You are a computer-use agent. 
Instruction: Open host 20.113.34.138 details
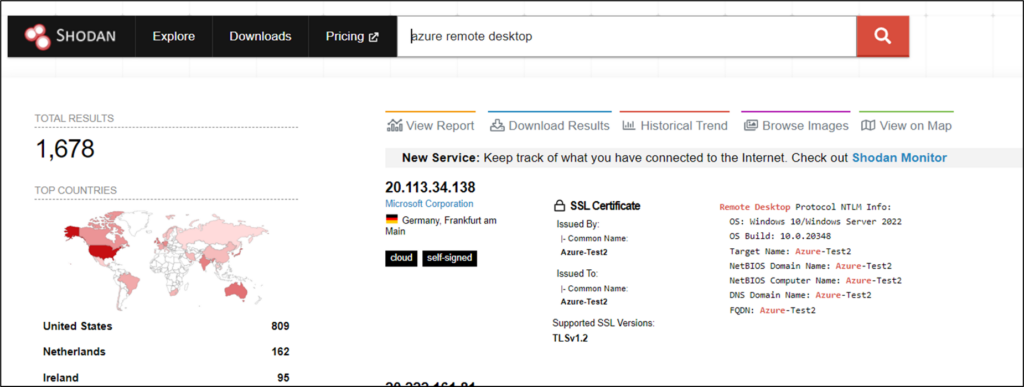coord(430,187)
